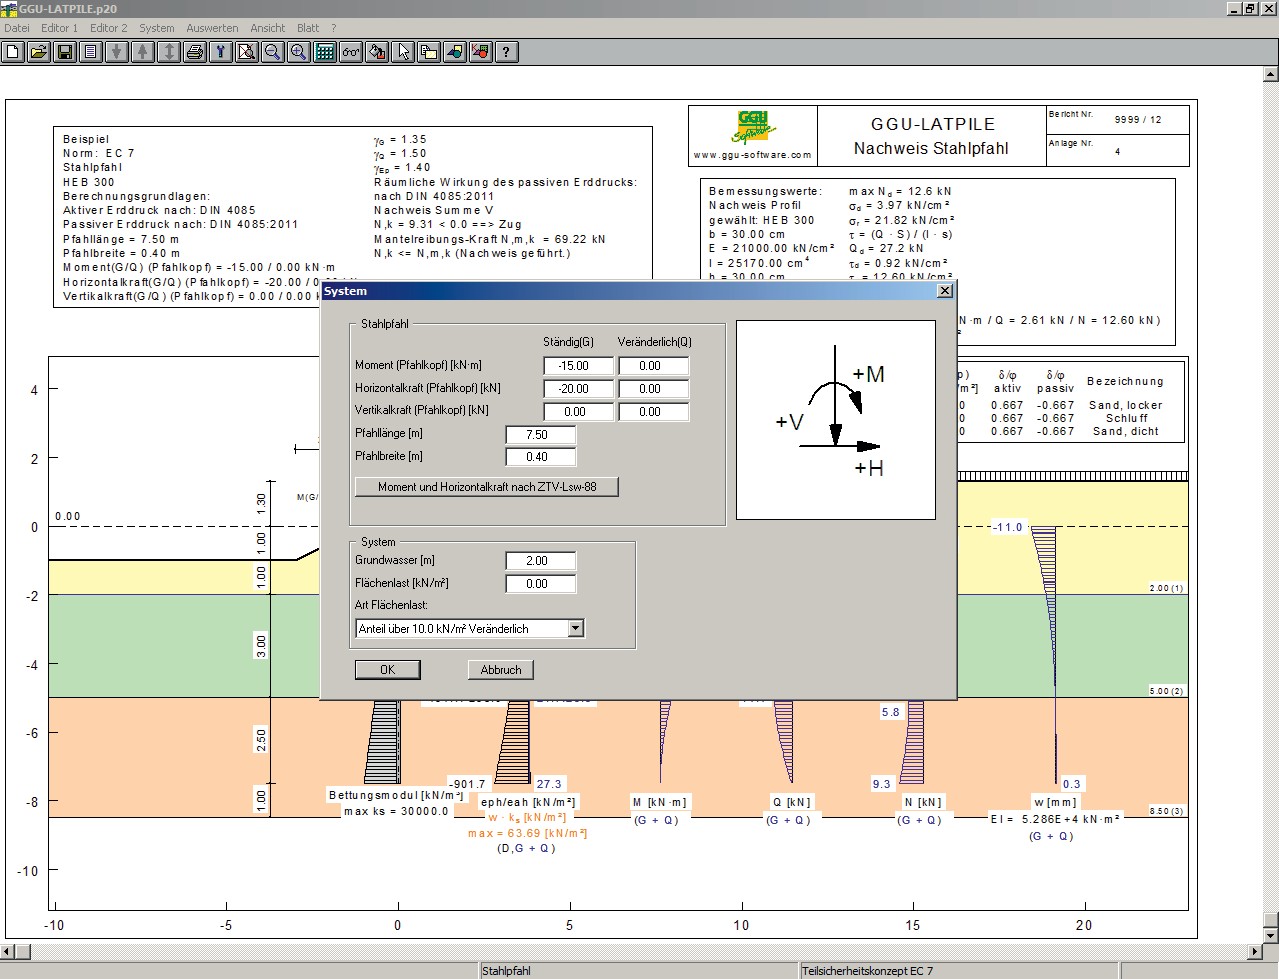1279x979 pixels.
Task: Click Moment und Horizontalkraft nach ZTV-Lsw-88
Action: coord(487,487)
